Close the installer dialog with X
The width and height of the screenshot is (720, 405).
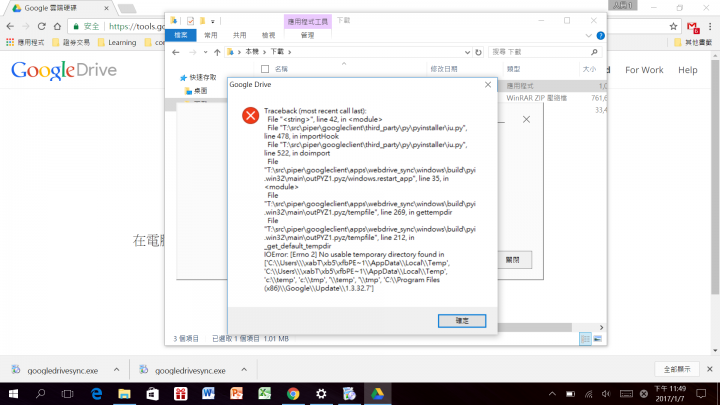526,119
